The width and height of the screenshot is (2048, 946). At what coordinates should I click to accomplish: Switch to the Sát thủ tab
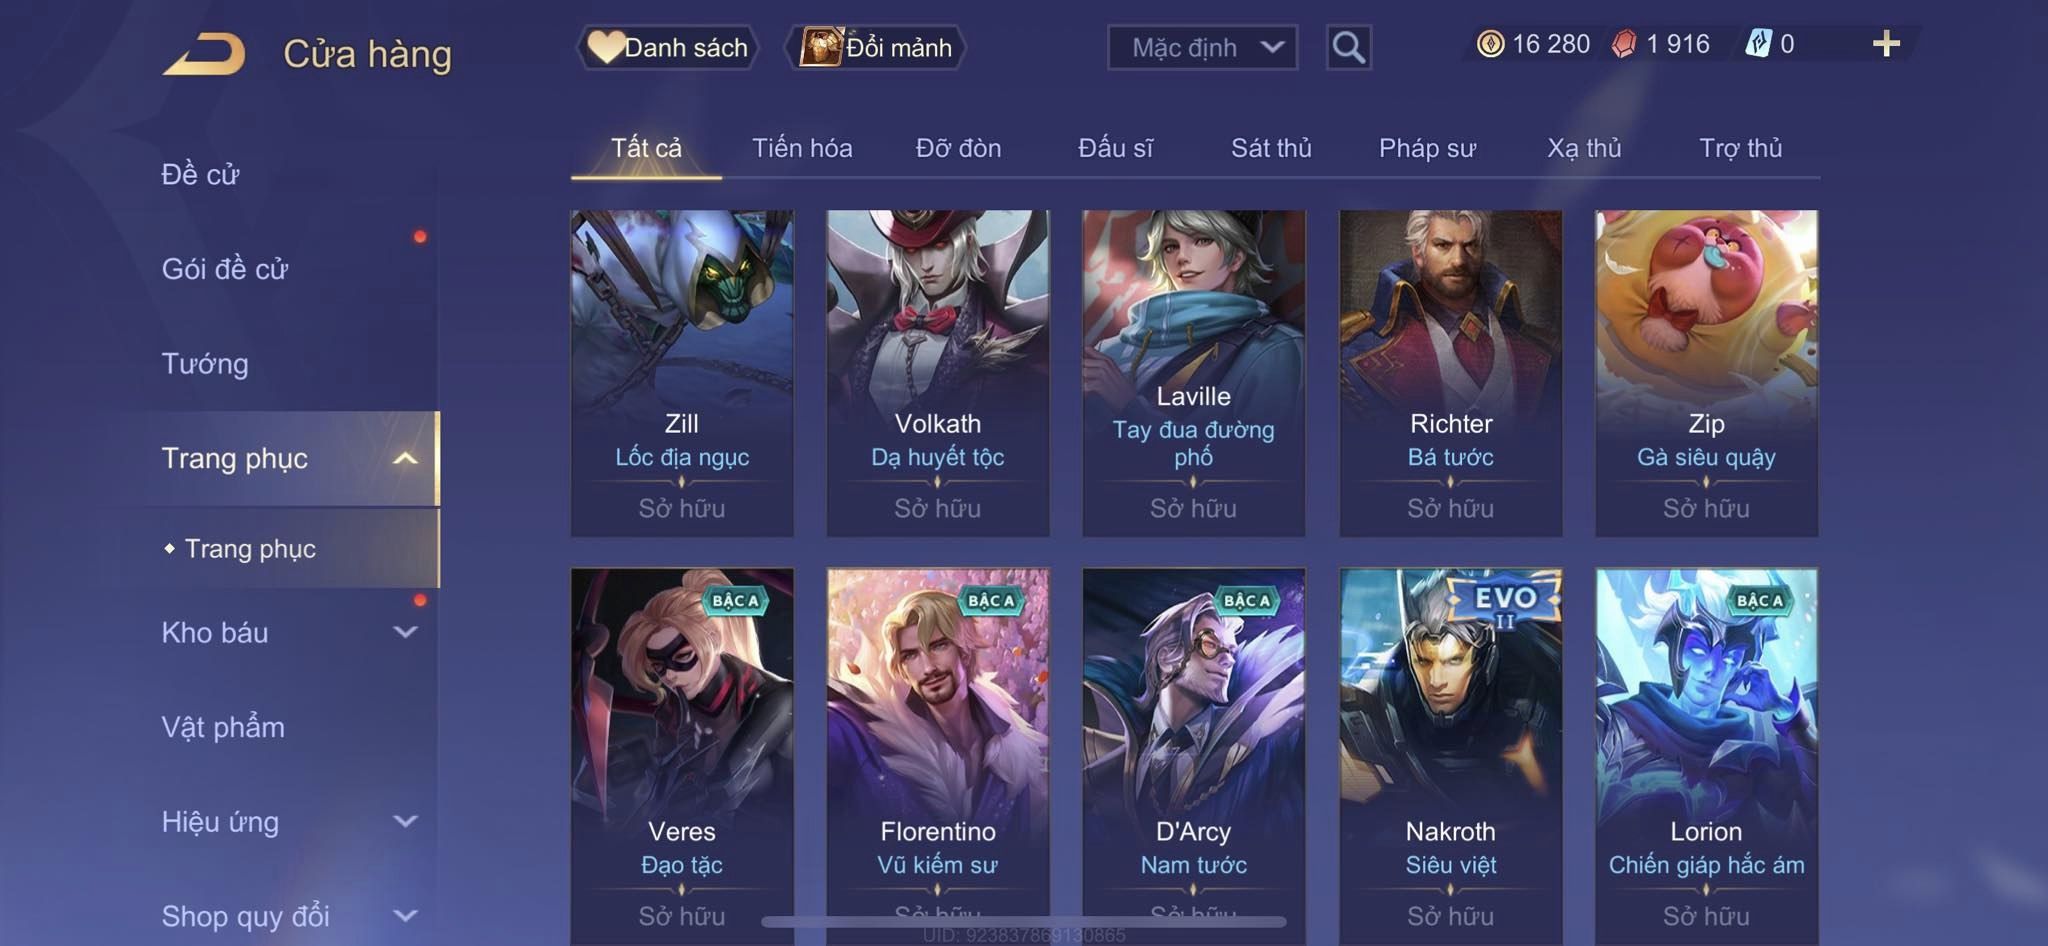coord(1271,148)
